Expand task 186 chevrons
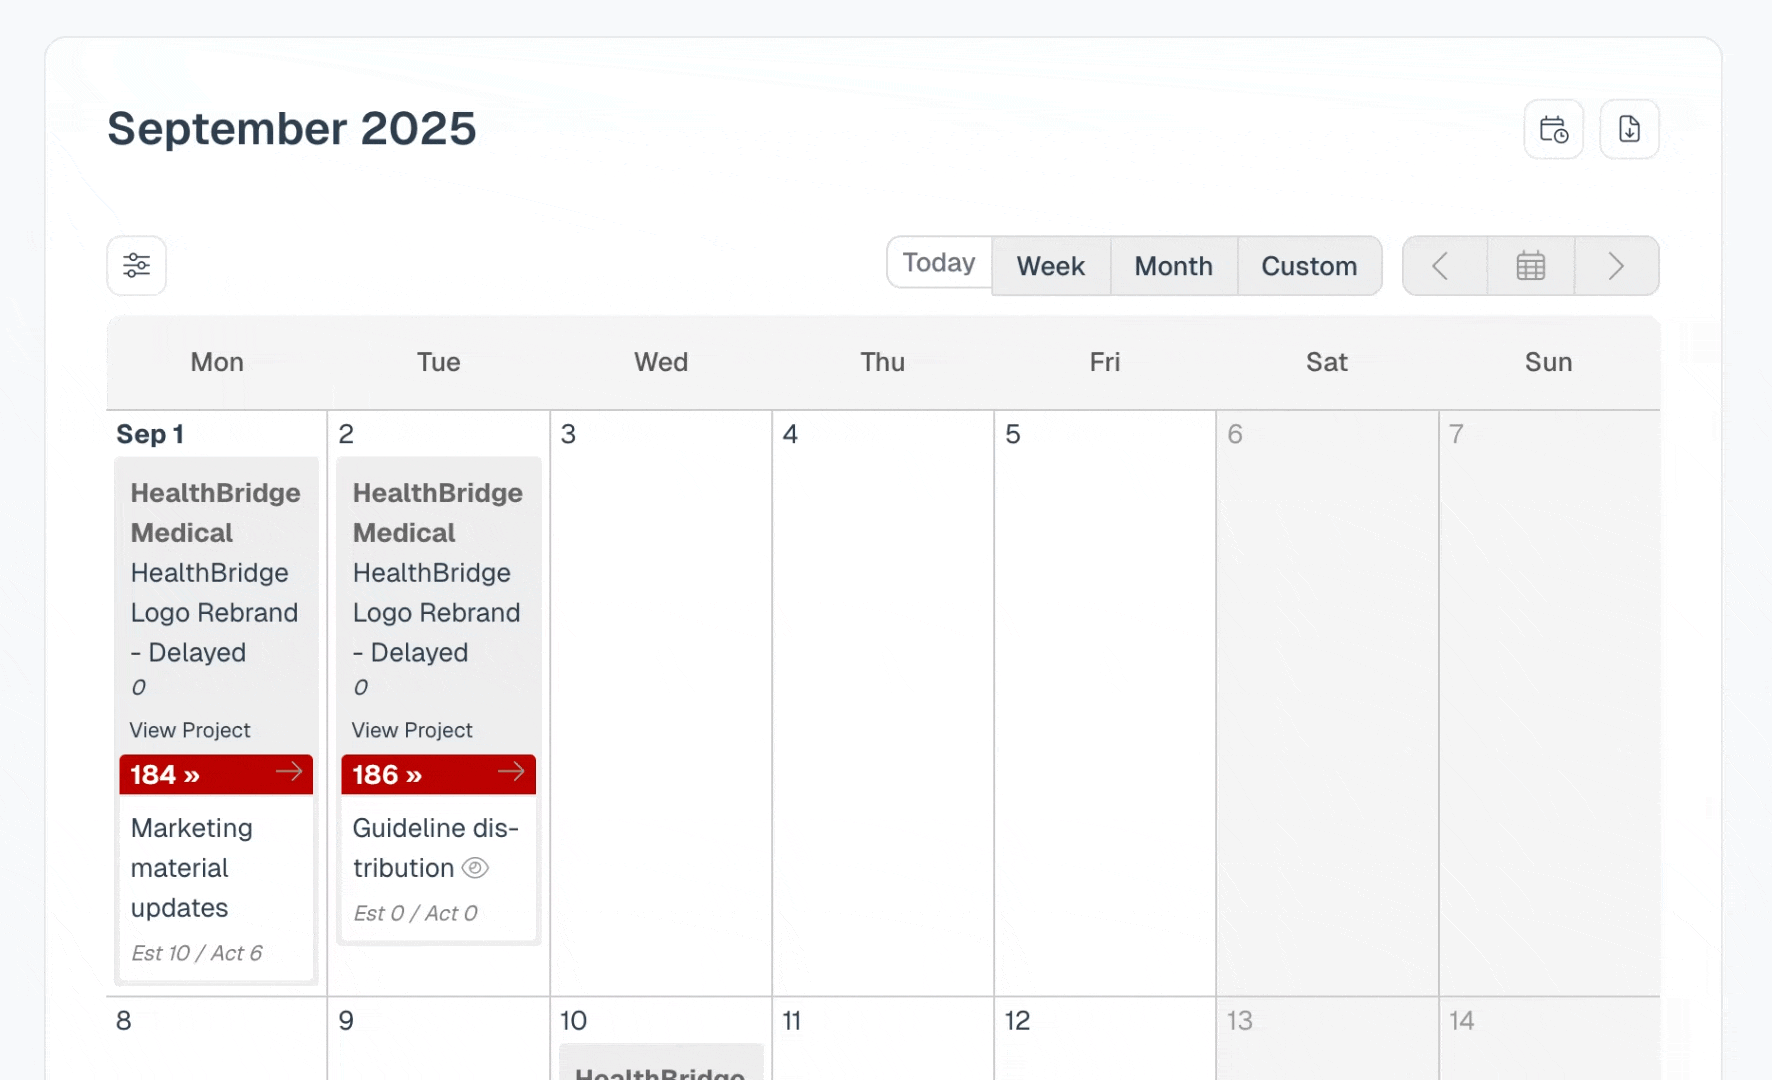 (x=414, y=776)
